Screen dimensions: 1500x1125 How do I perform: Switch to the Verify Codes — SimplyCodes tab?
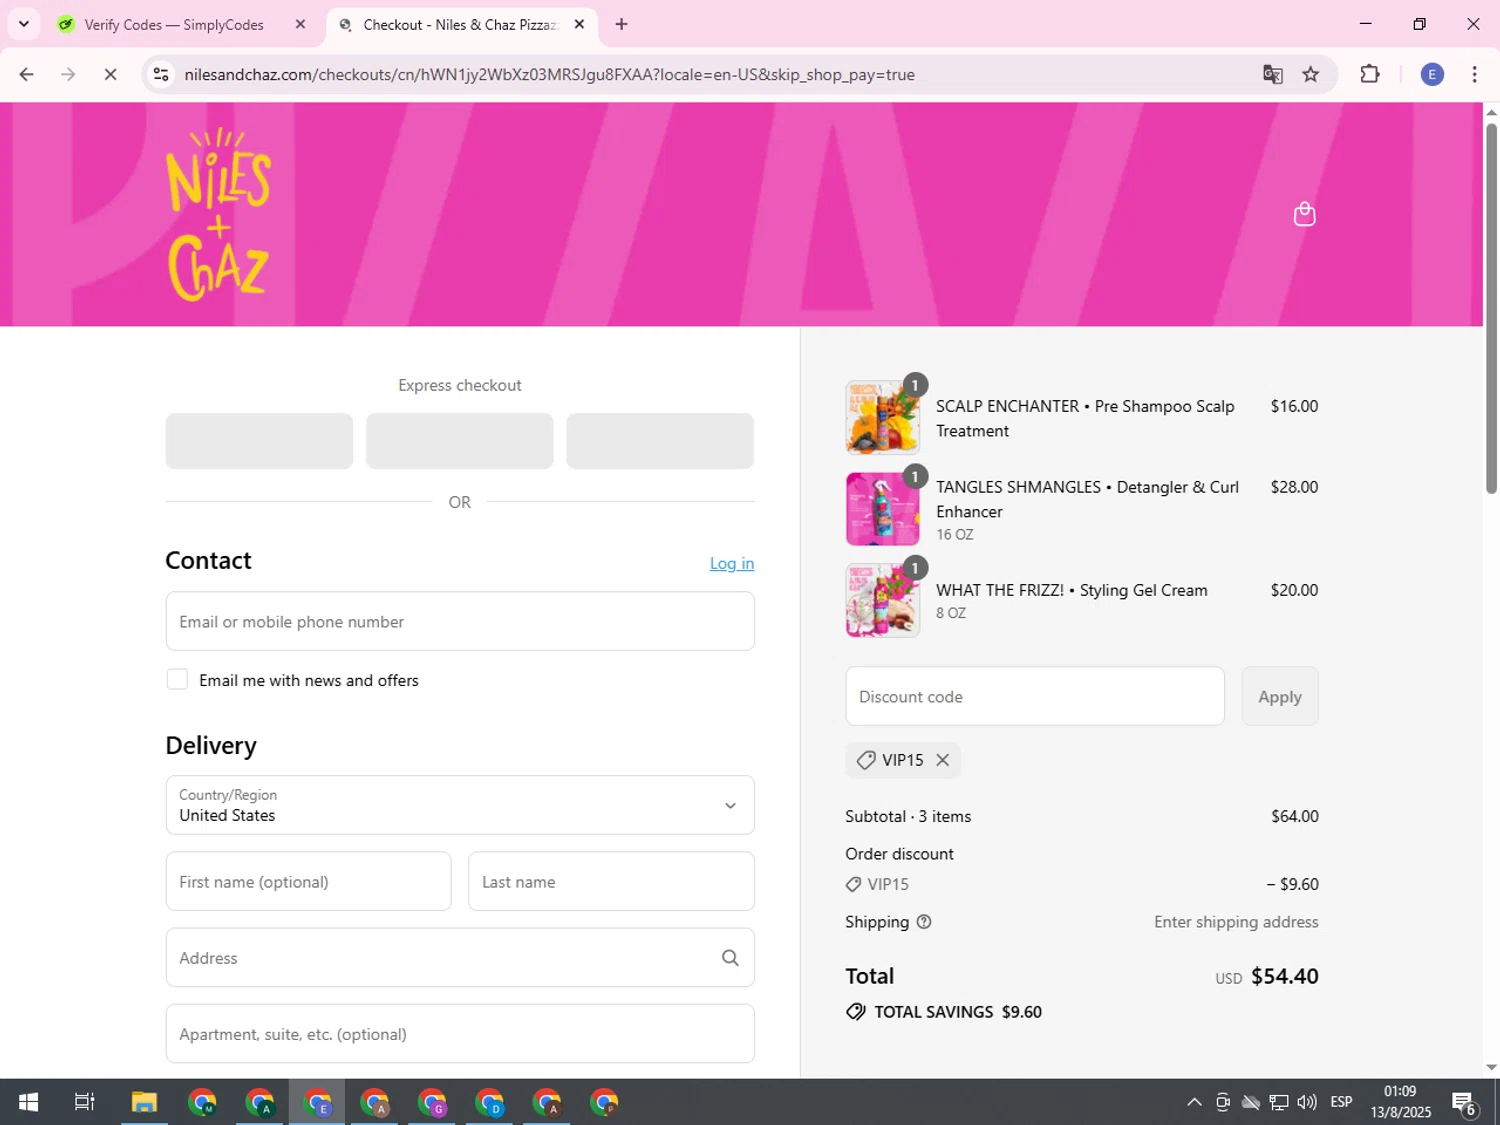pyautogui.click(x=174, y=24)
